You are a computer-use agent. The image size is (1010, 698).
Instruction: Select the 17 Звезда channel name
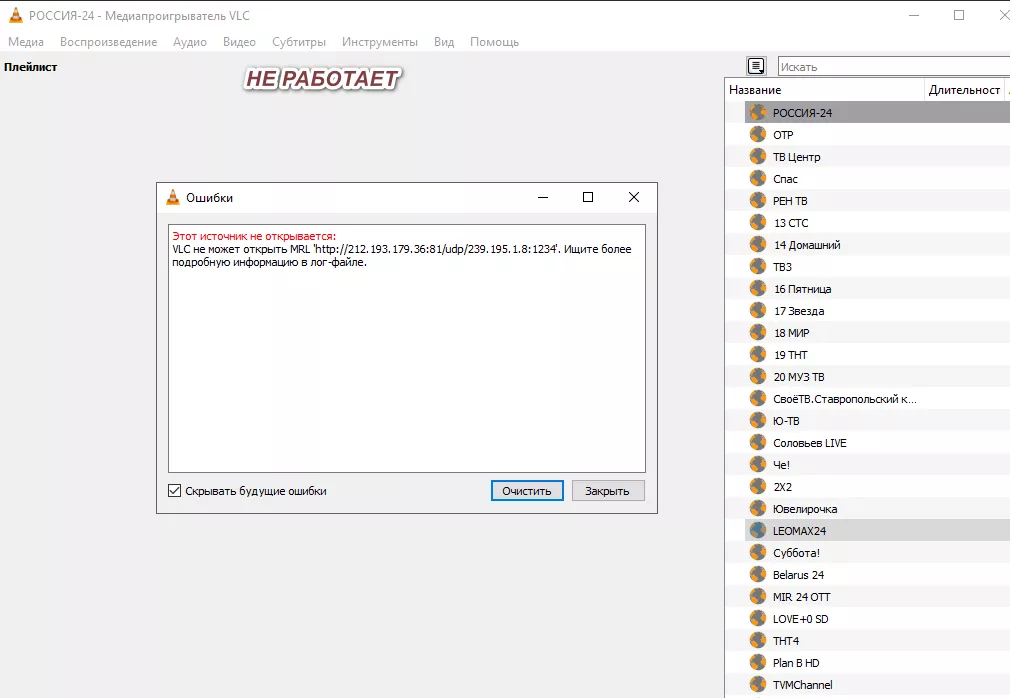click(799, 311)
